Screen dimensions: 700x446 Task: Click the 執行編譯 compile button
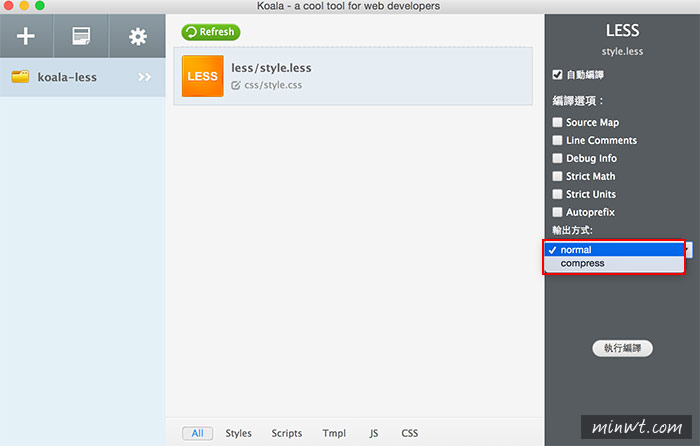pos(622,348)
